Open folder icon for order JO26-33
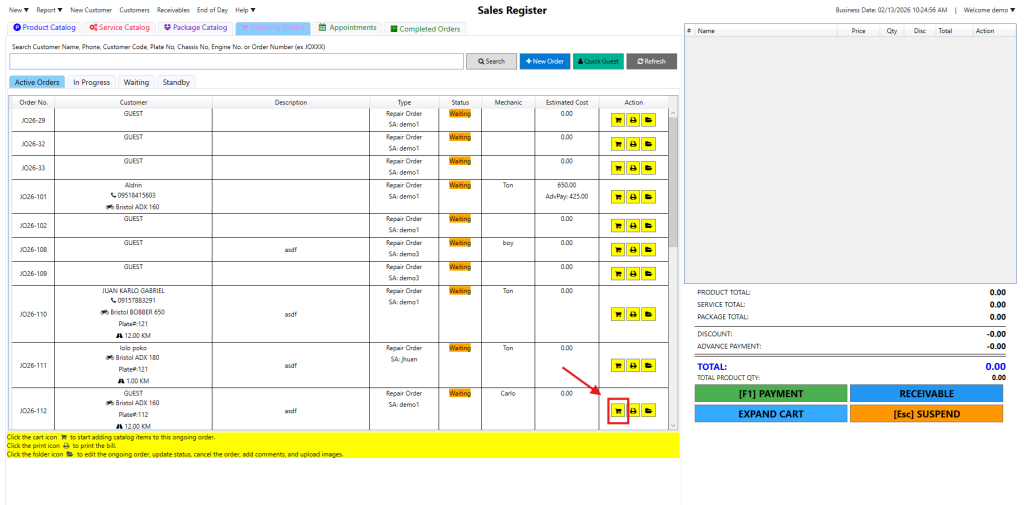The image size is (1024, 505). tap(648, 168)
